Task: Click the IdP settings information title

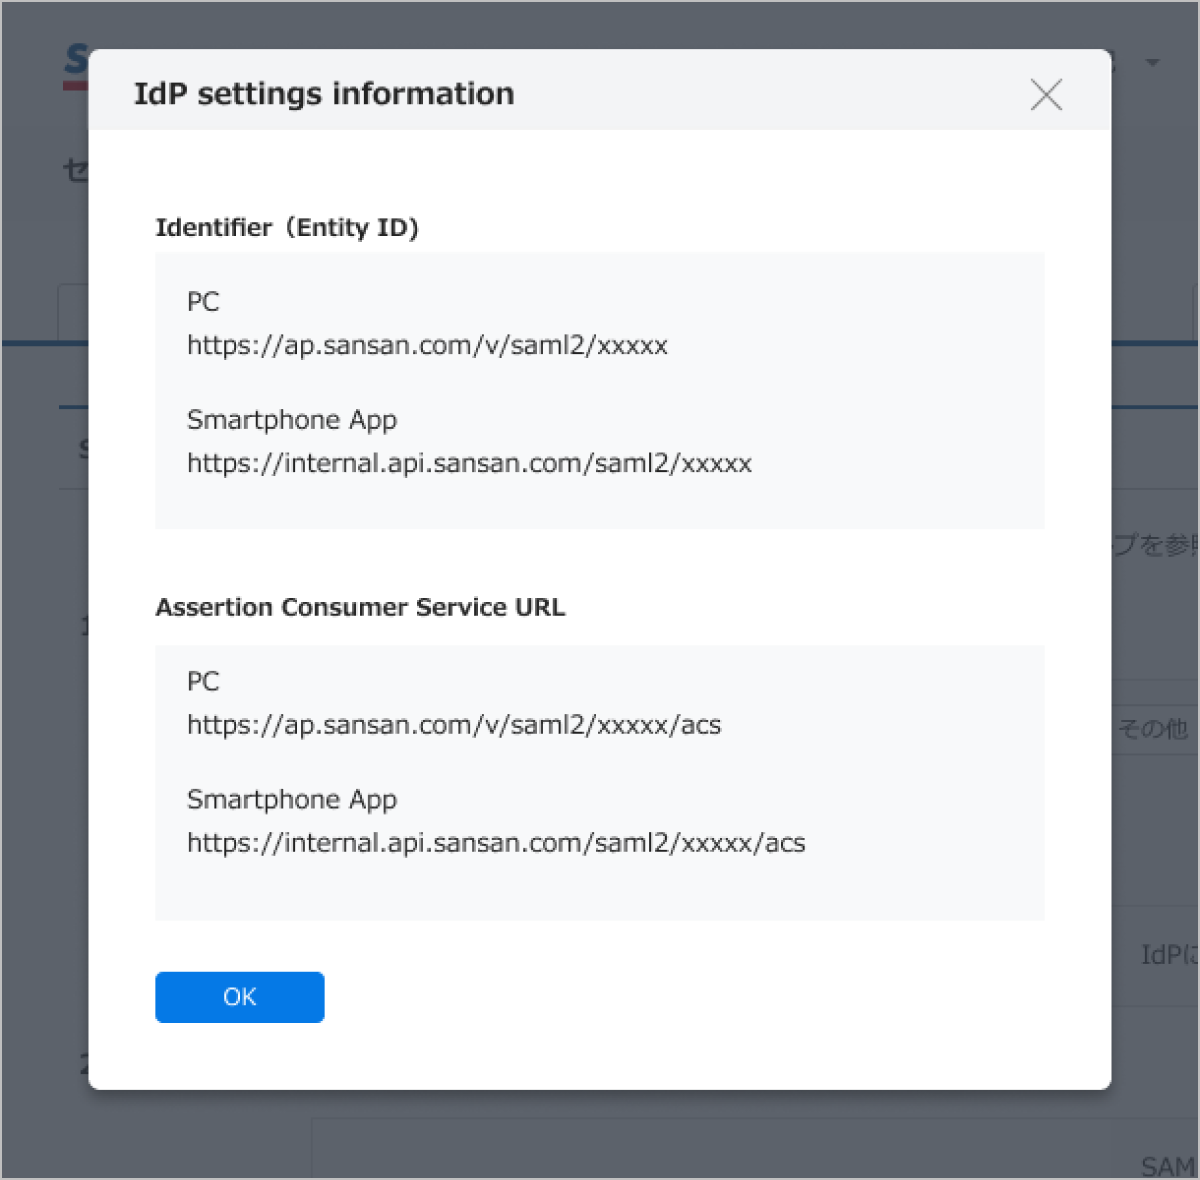Action: pos(324,94)
